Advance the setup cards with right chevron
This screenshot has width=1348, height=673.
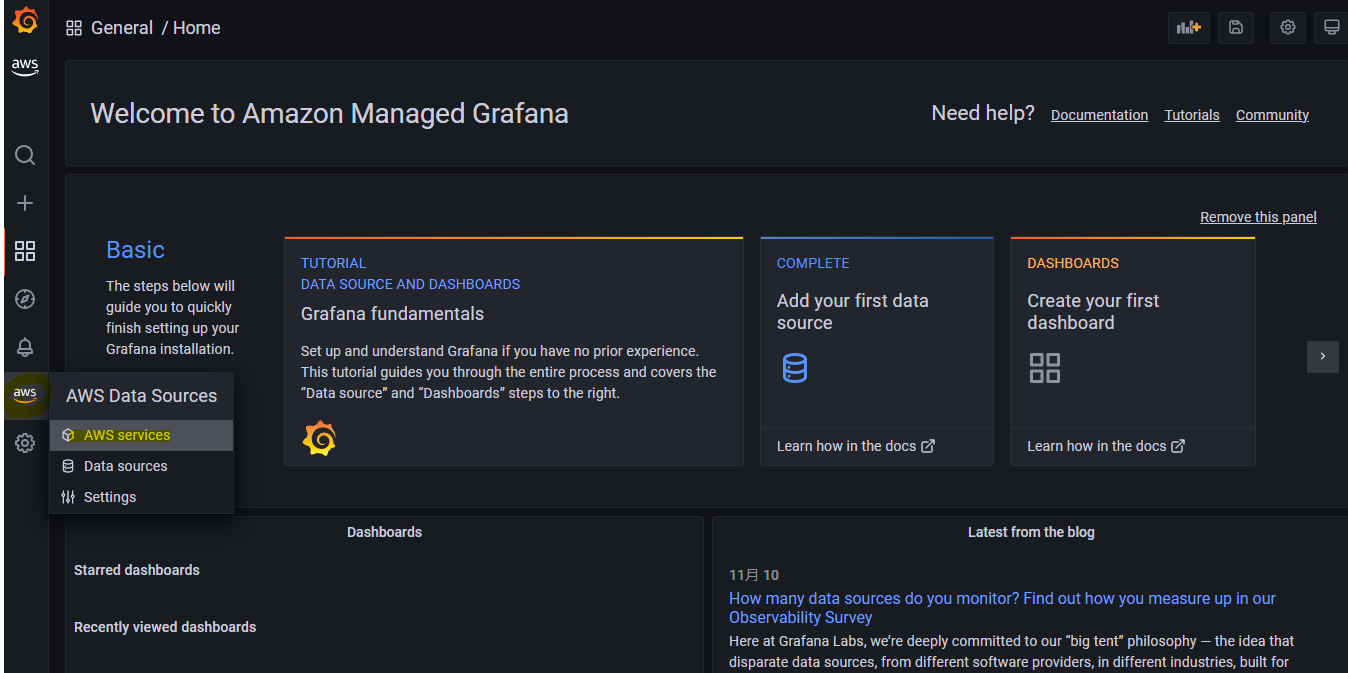[1323, 357]
